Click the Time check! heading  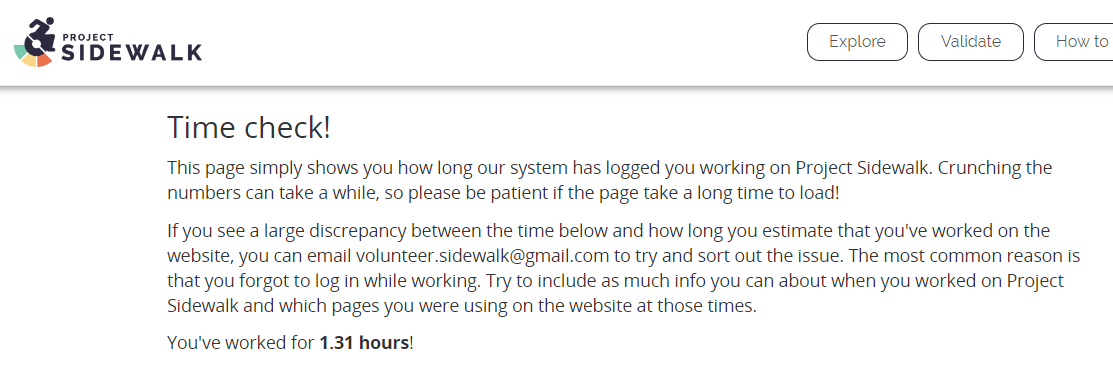pos(249,128)
